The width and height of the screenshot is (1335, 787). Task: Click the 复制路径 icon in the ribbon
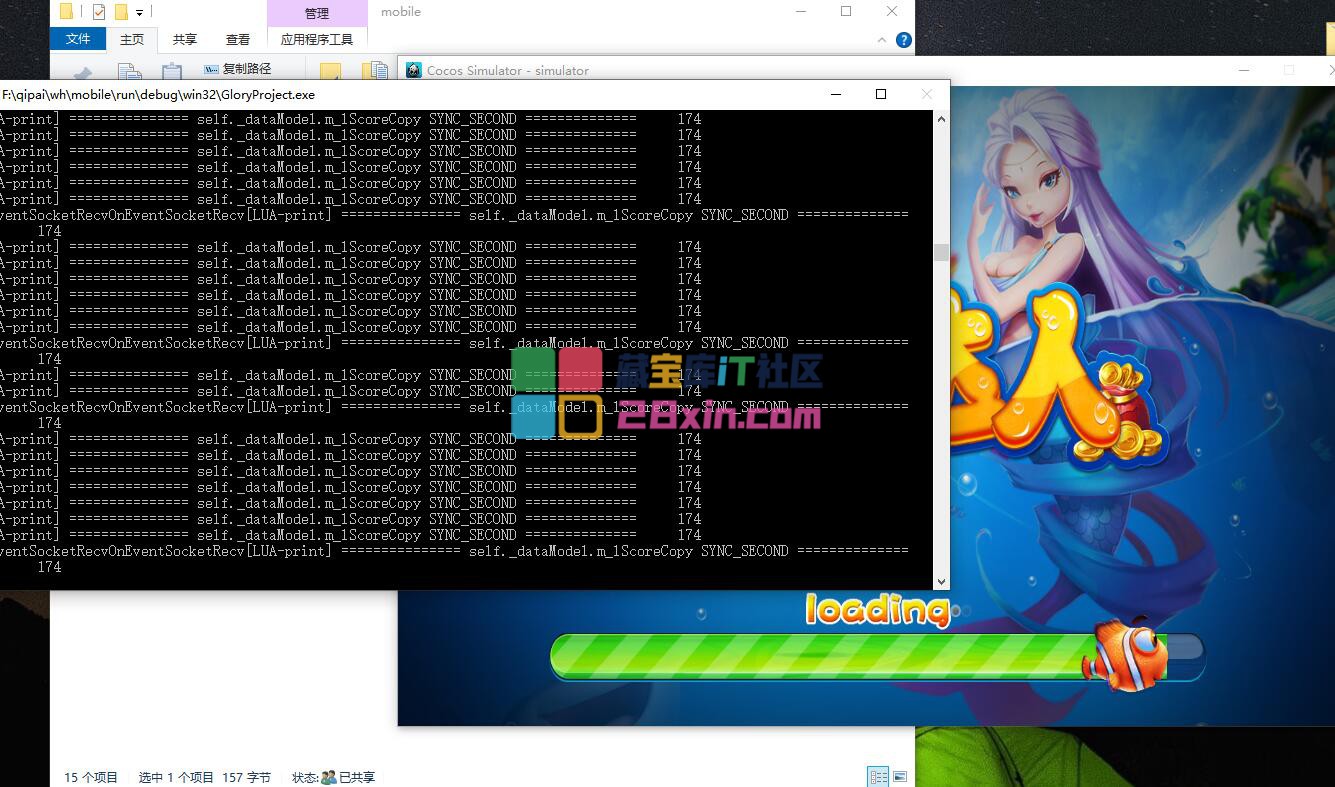(x=211, y=69)
